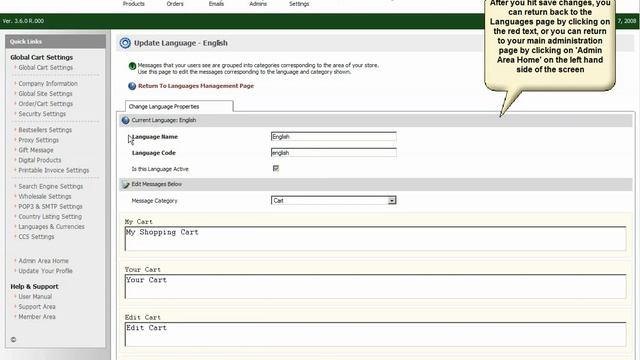Click the My Cart message text area
640x360 pixels.
[x=375, y=239]
